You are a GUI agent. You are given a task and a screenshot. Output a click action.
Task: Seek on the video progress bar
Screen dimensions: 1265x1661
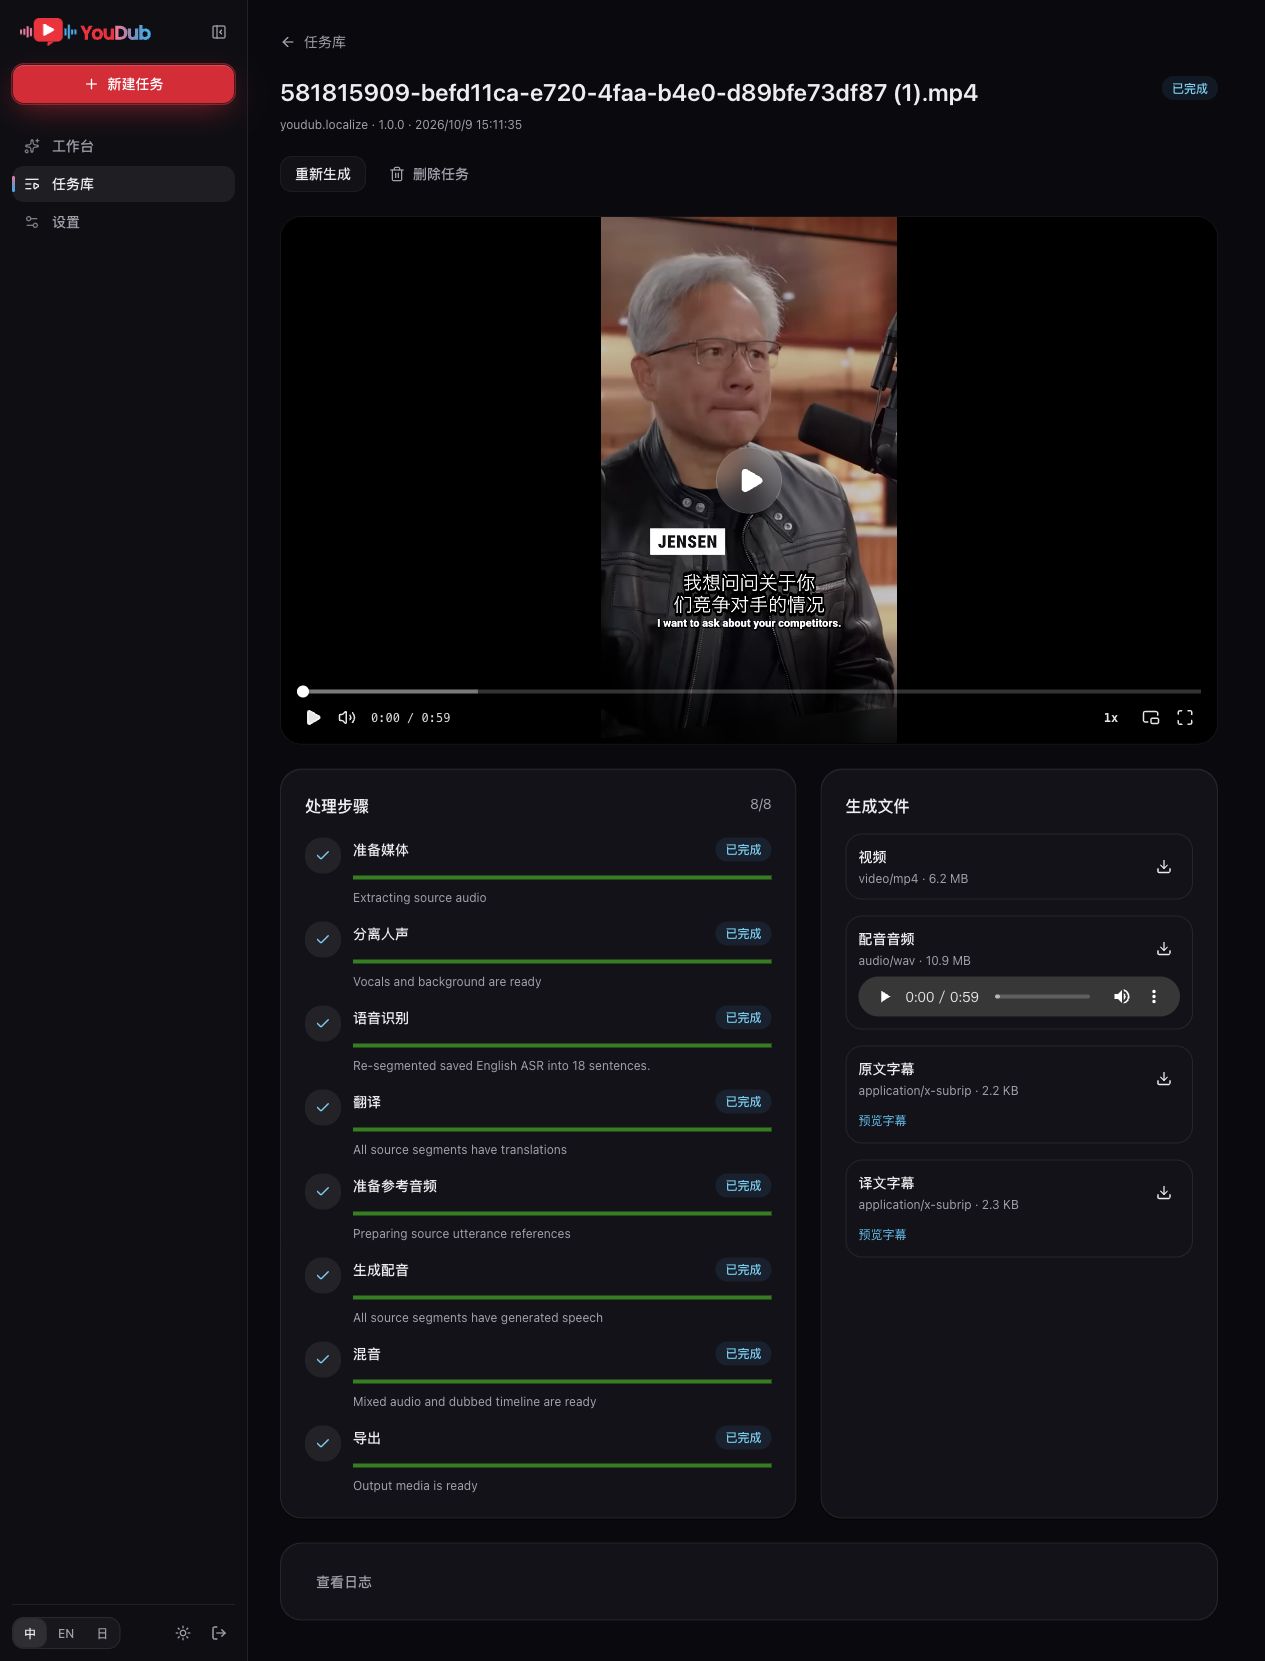point(749,691)
